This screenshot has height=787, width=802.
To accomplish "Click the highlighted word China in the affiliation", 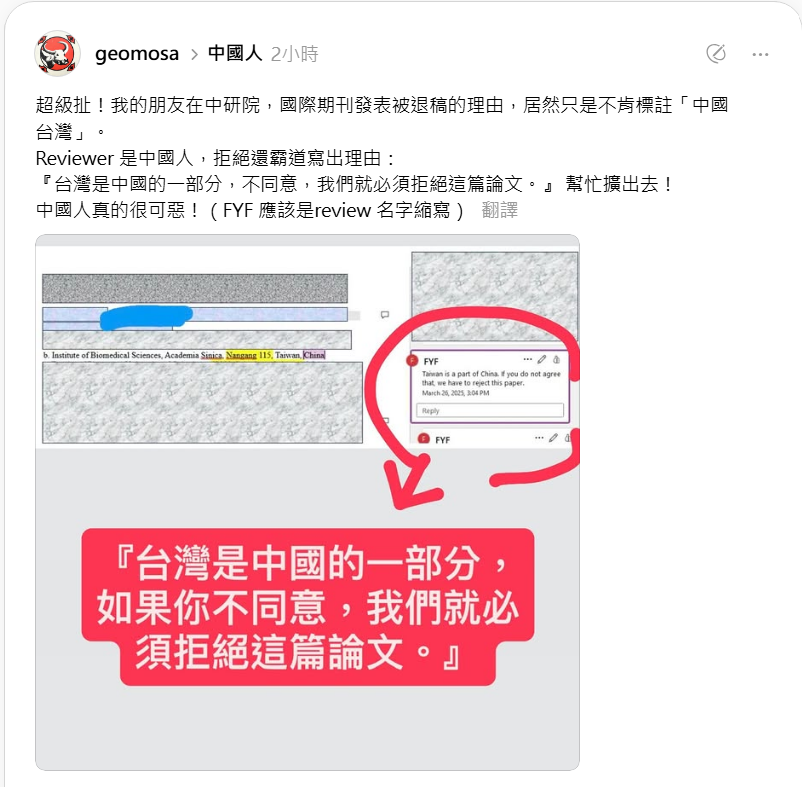I will 314,355.
